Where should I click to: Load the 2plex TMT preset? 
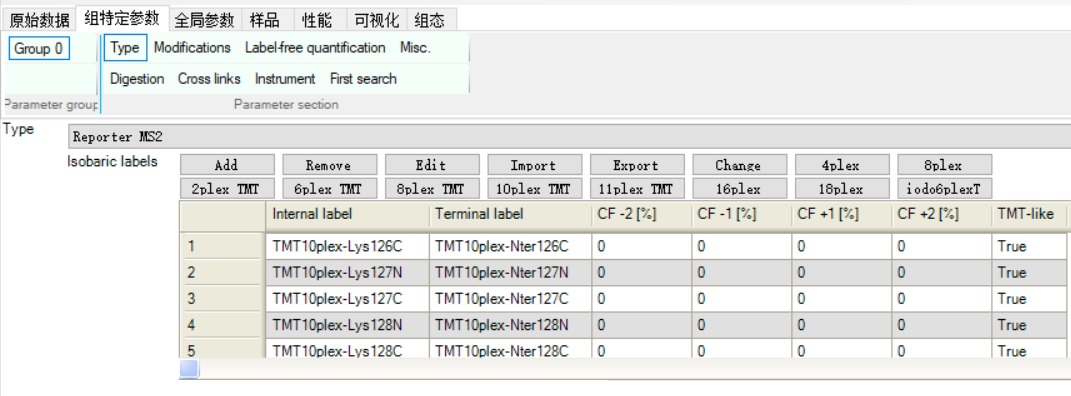(227, 189)
